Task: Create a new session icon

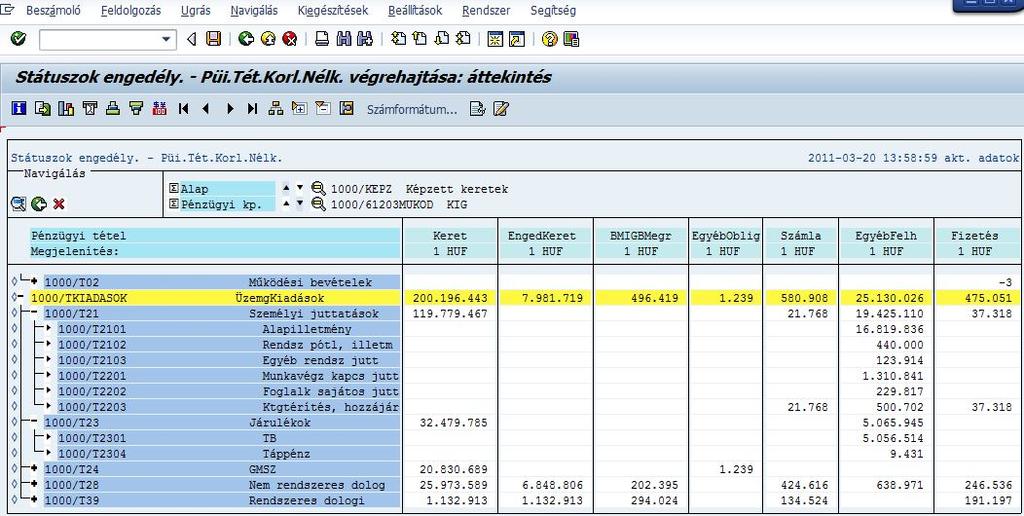Action: 495,39
